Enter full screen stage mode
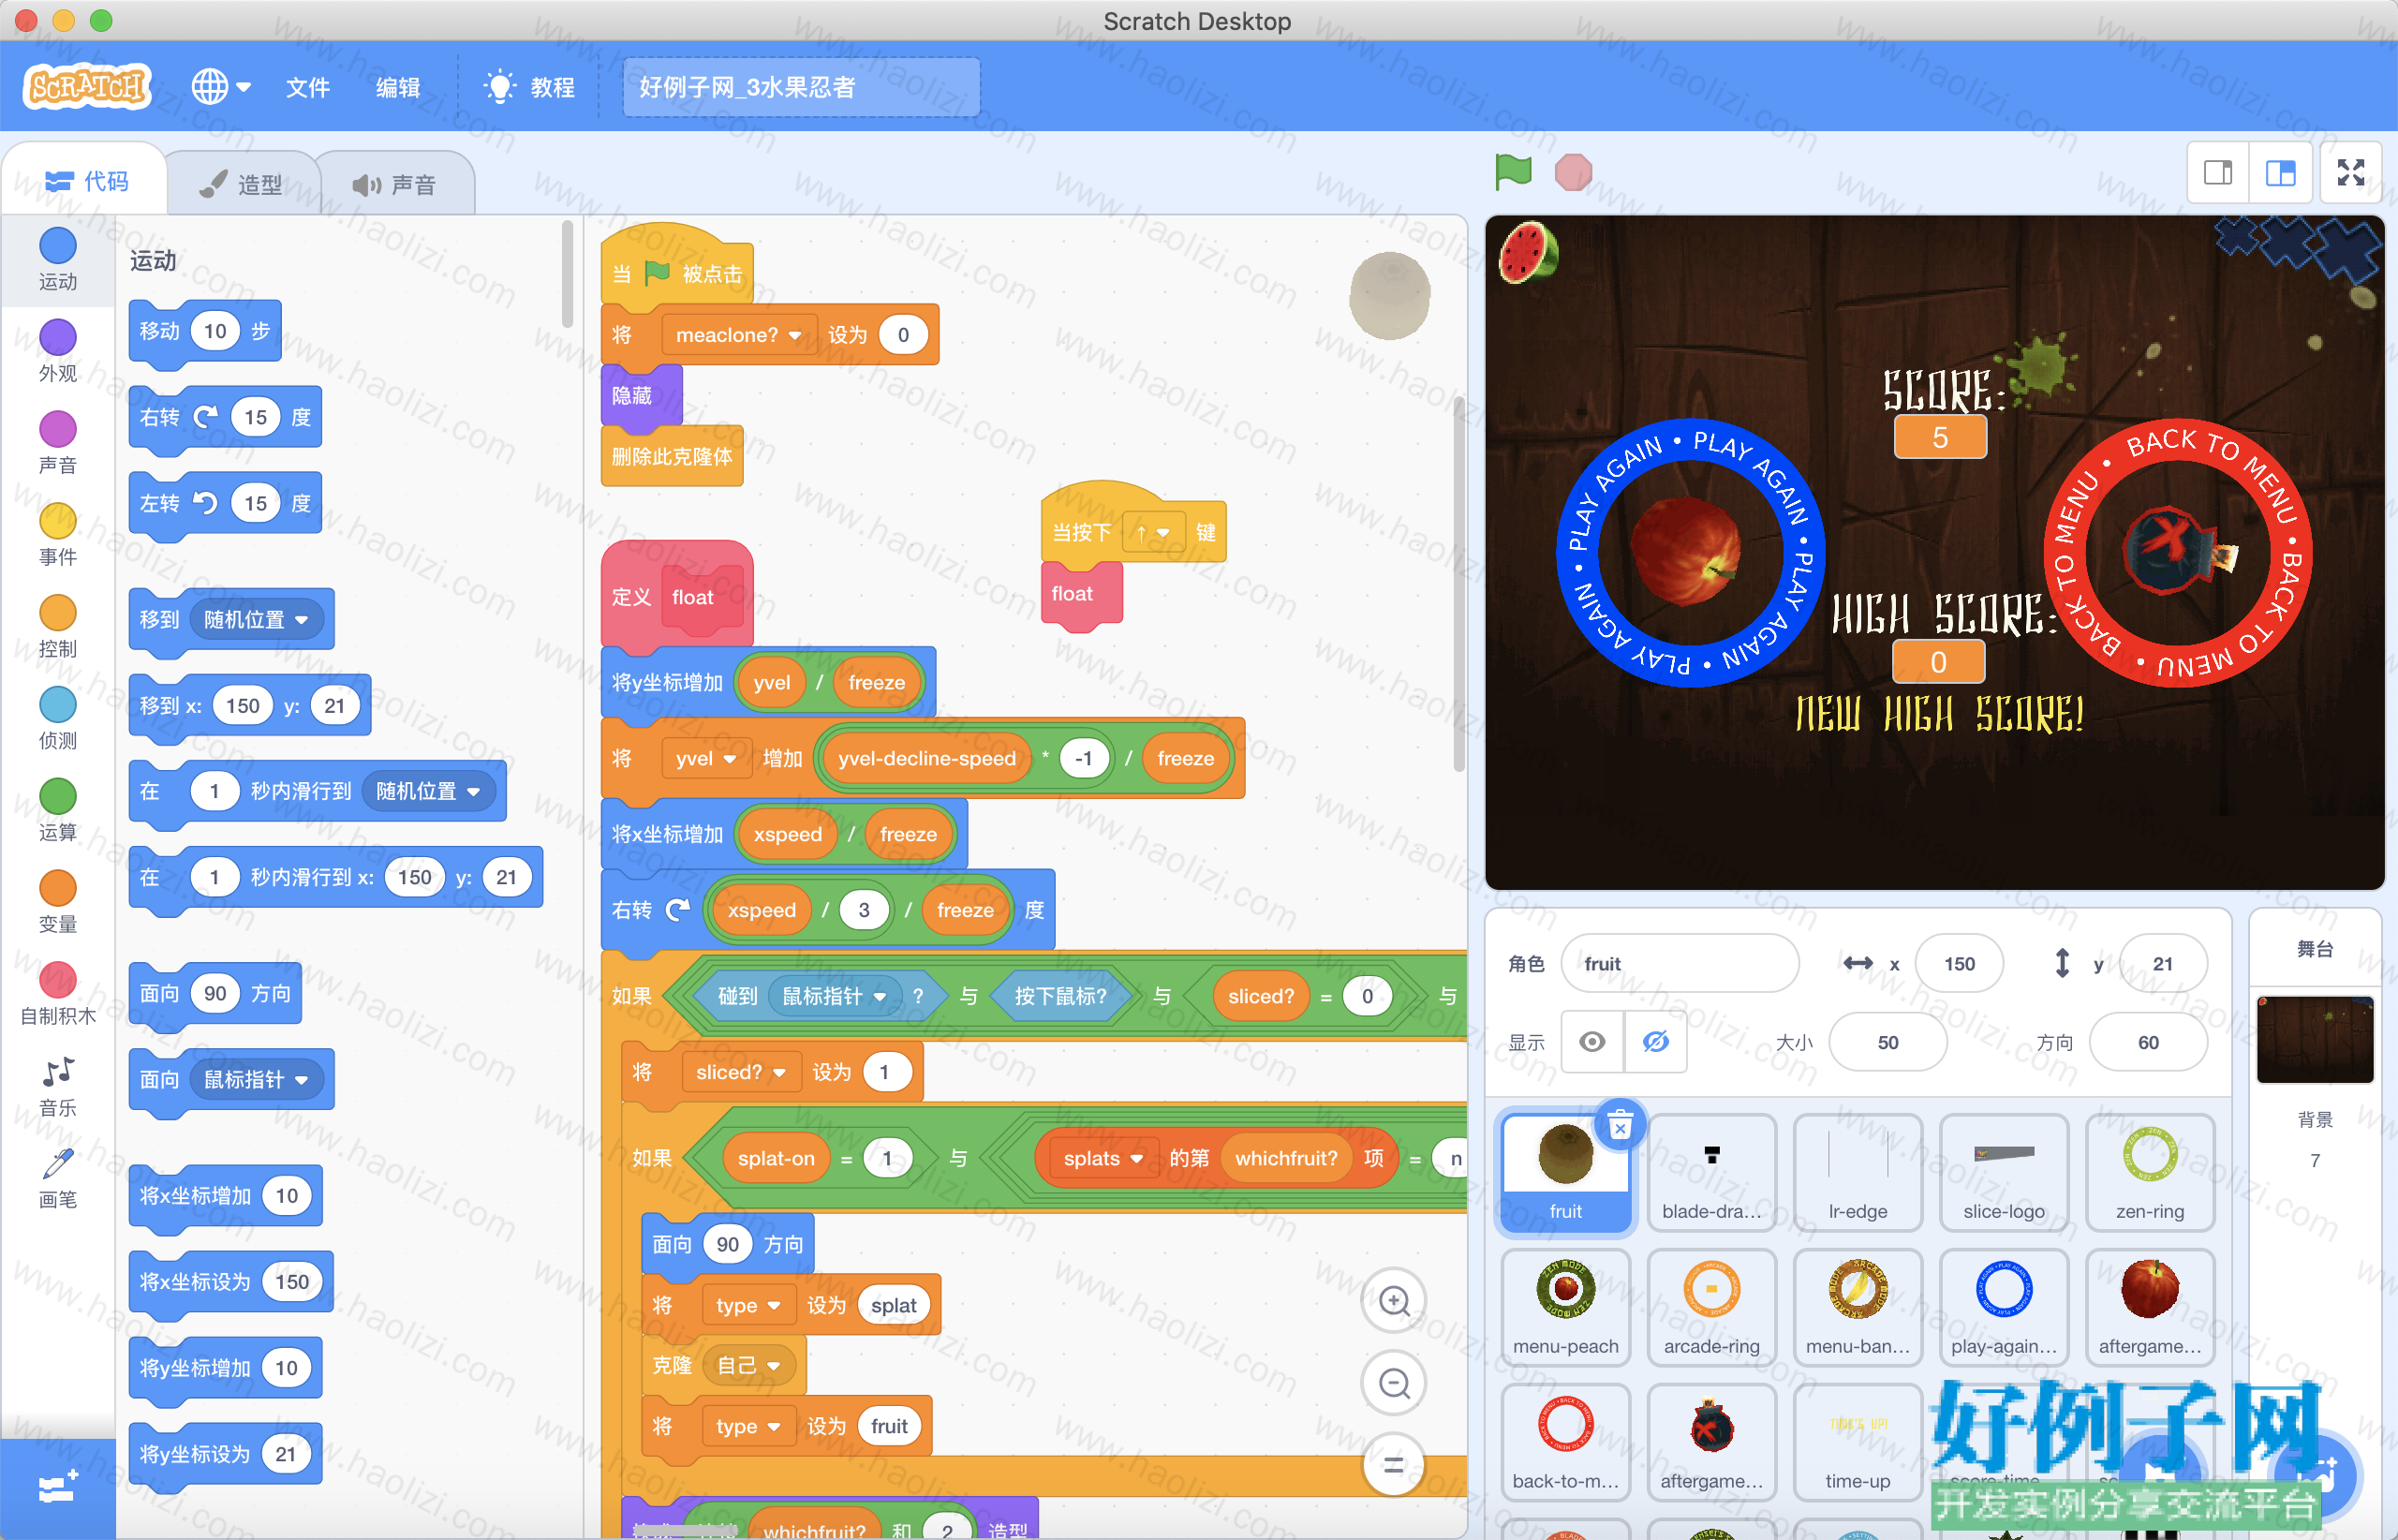Screen dimensions: 2398x1540 (x=2351, y=173)
